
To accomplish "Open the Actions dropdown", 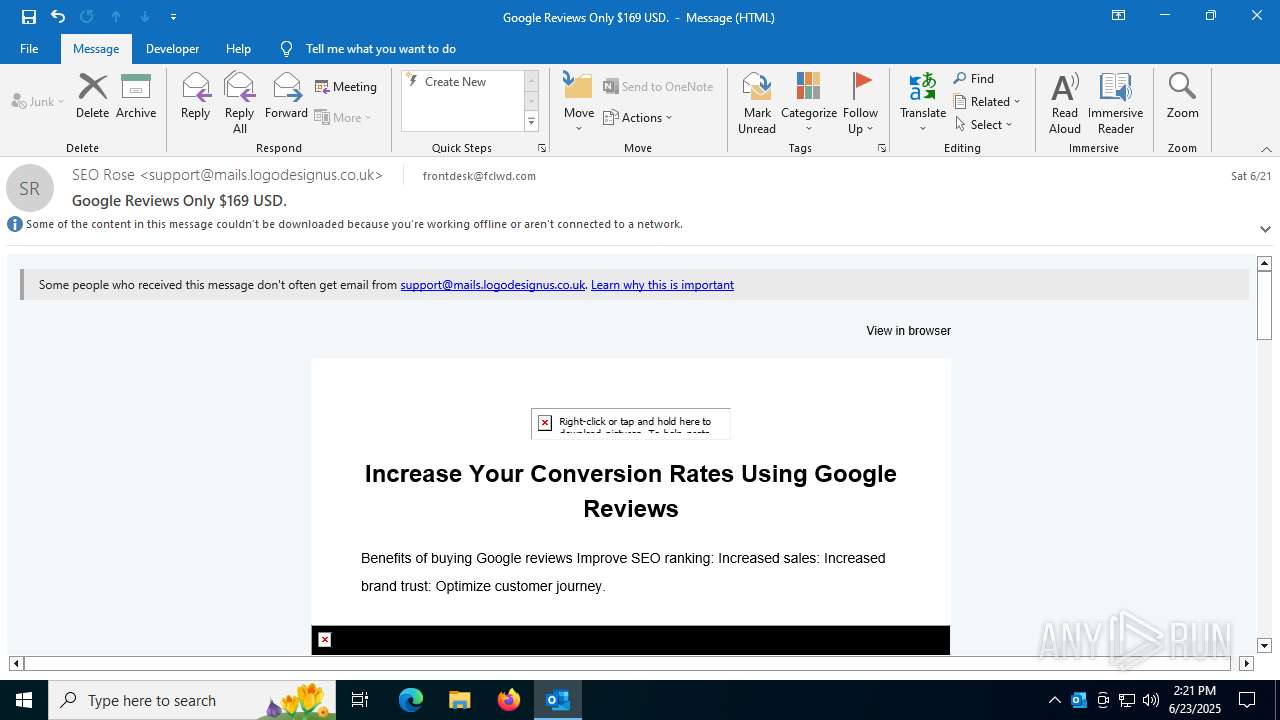I will point(638,117).
